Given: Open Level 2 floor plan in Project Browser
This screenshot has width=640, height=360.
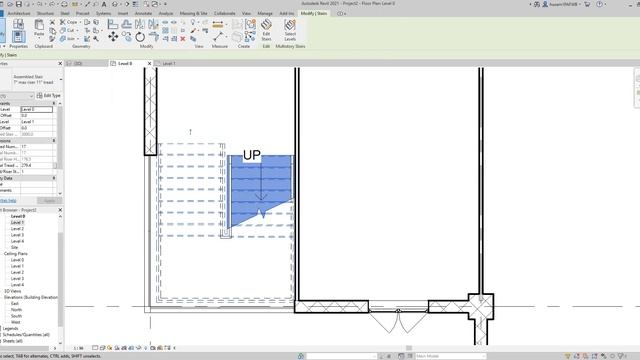Looking at the screenshot, I should click(x=17, y=229).
